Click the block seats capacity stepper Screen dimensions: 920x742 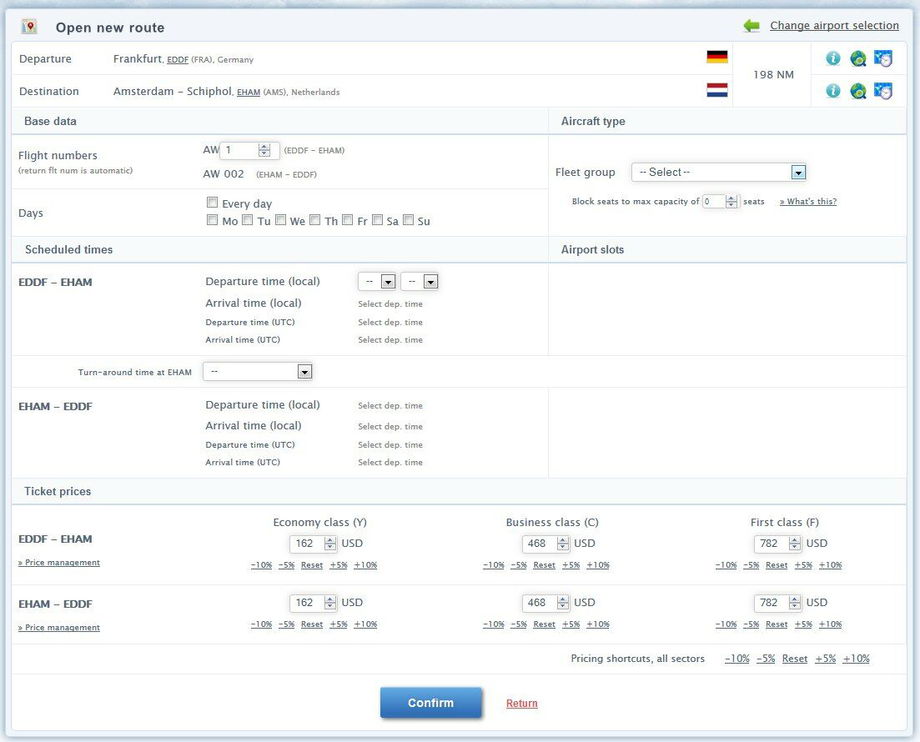click(732, 202)
